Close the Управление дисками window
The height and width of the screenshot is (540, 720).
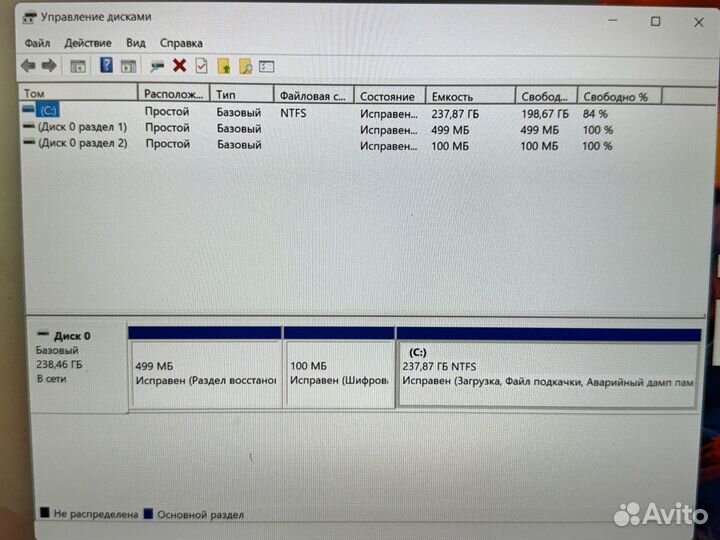698,22
